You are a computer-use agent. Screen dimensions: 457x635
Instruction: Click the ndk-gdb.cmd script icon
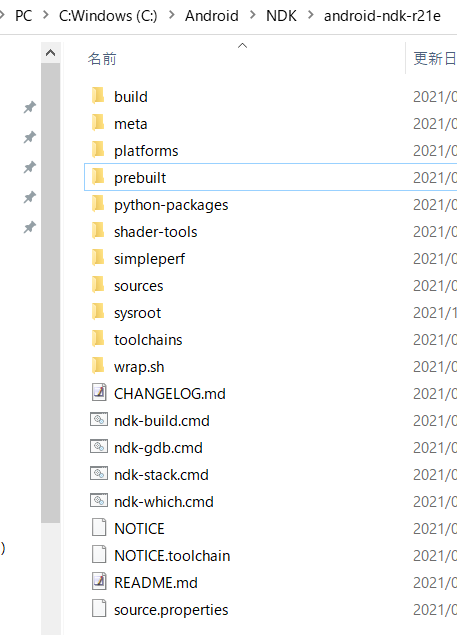[x=99, y=447]
